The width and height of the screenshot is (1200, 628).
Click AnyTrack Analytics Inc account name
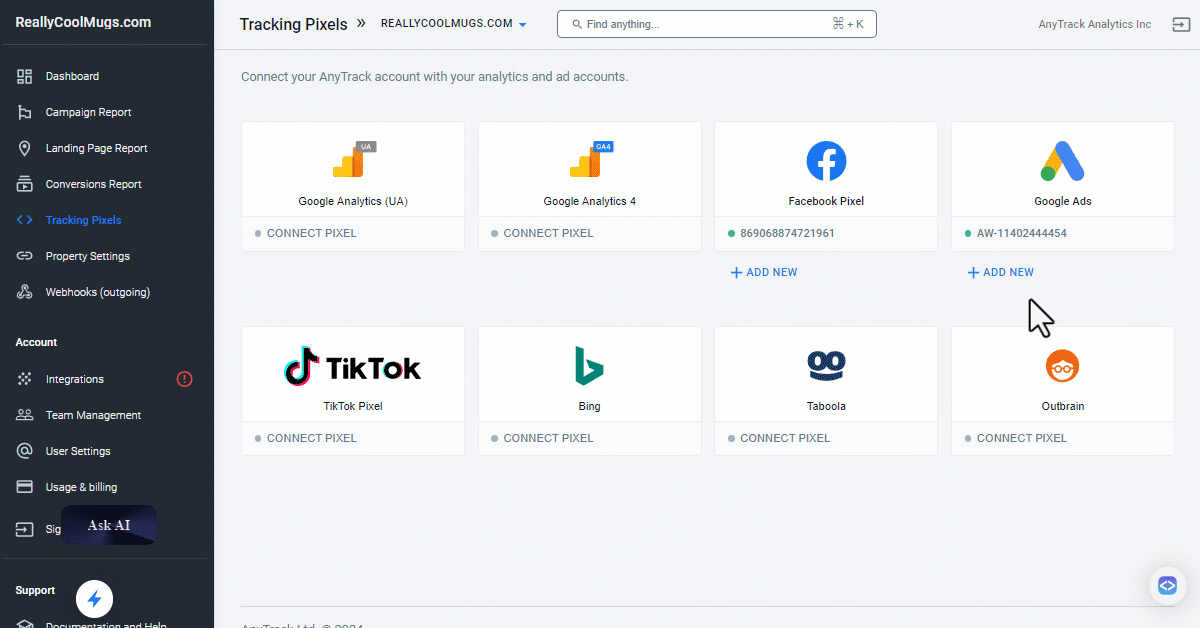1095,24
